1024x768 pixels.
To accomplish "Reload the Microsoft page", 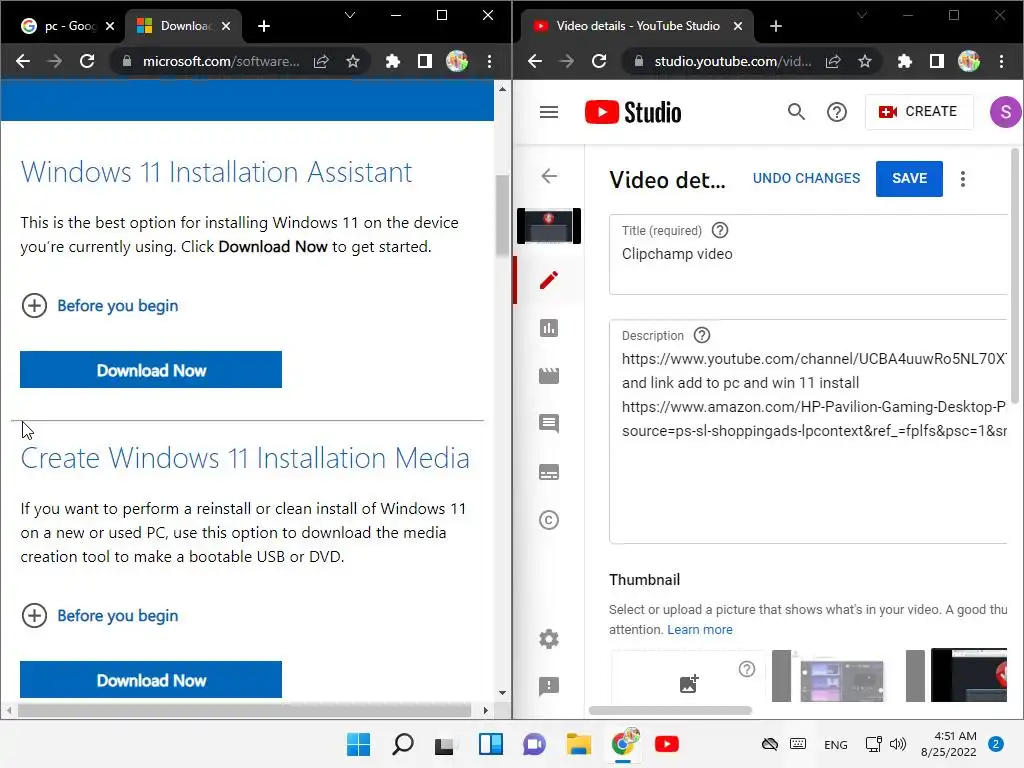I will [87, 61].
